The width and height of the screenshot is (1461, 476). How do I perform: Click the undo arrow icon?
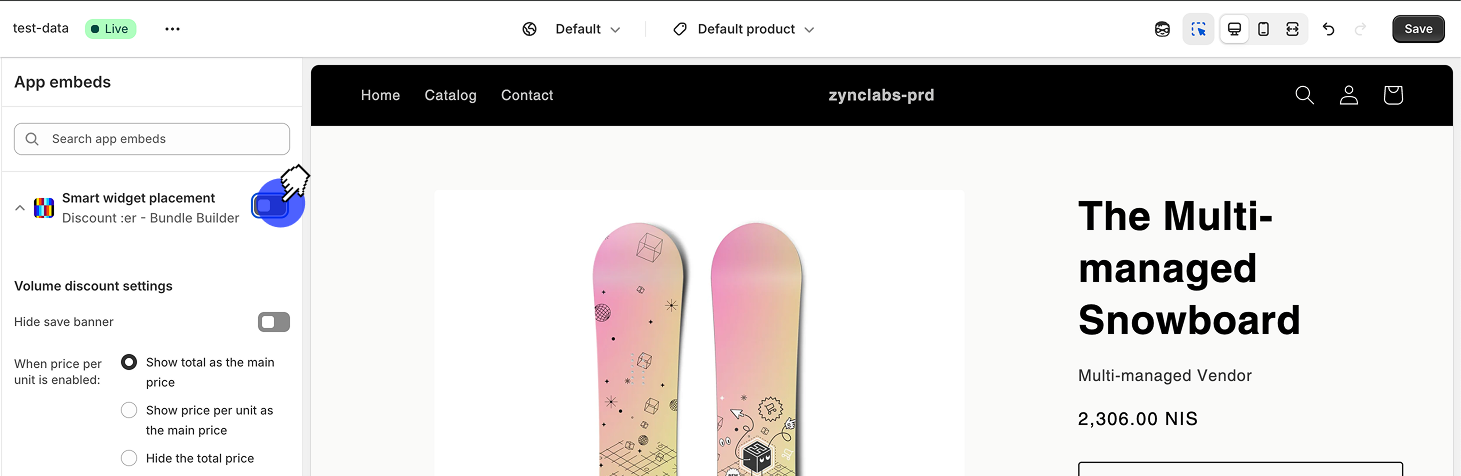coord(1328,29)
